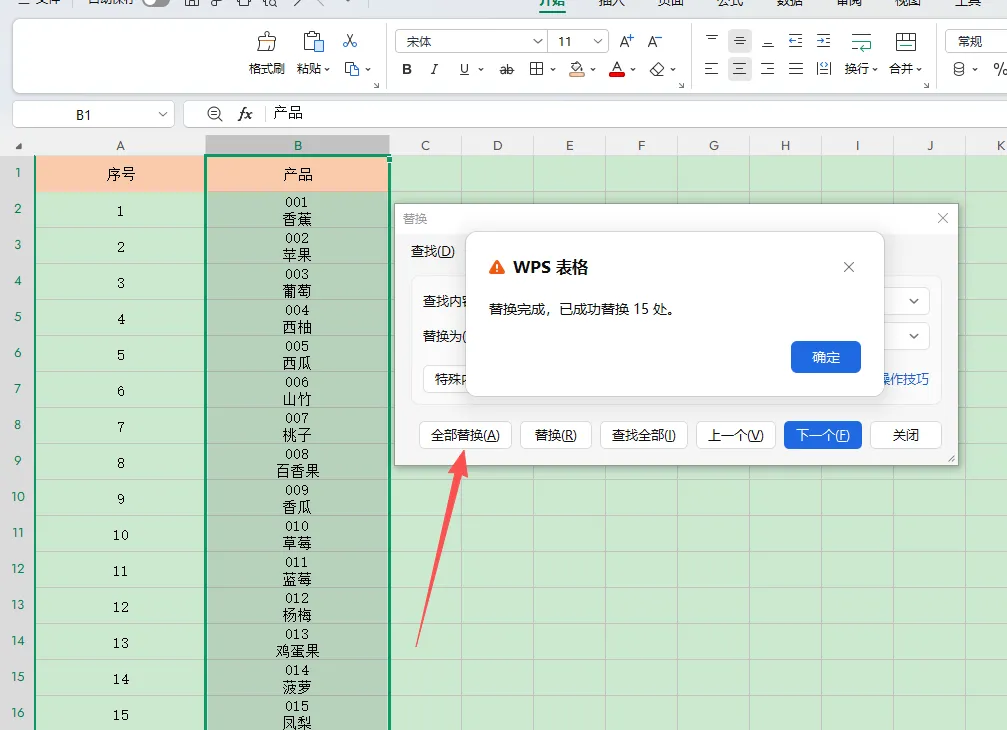This screenshot has width=1007, height=730.
Task: Apply the red font color A
Action: tap(617, 69)
